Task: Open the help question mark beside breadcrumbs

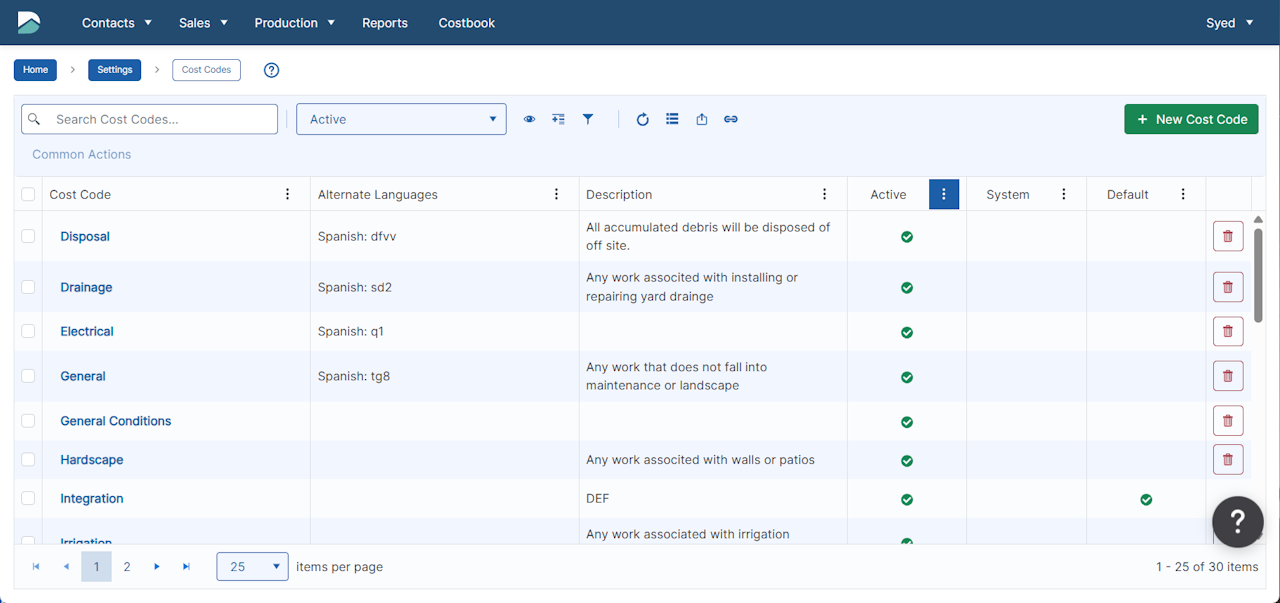Action: click(271, 70)
